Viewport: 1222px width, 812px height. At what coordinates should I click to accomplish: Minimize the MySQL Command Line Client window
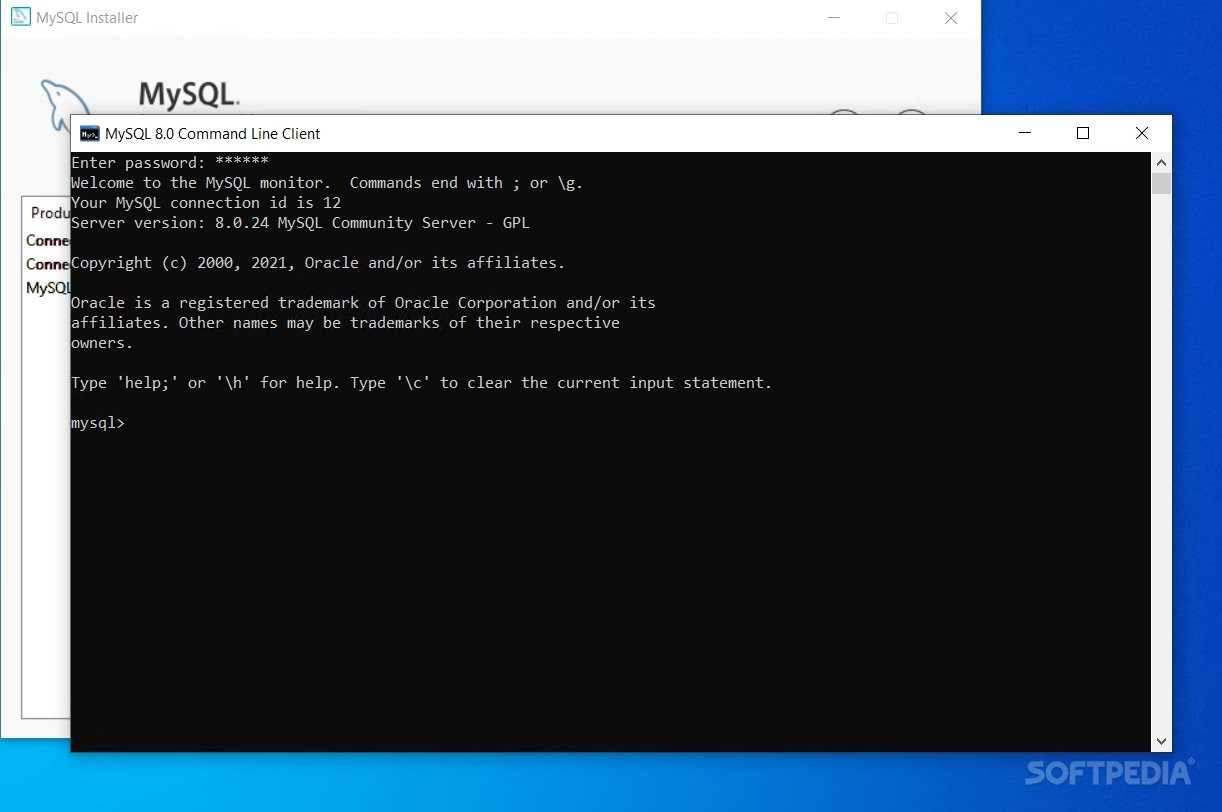tap(1024, 133)
